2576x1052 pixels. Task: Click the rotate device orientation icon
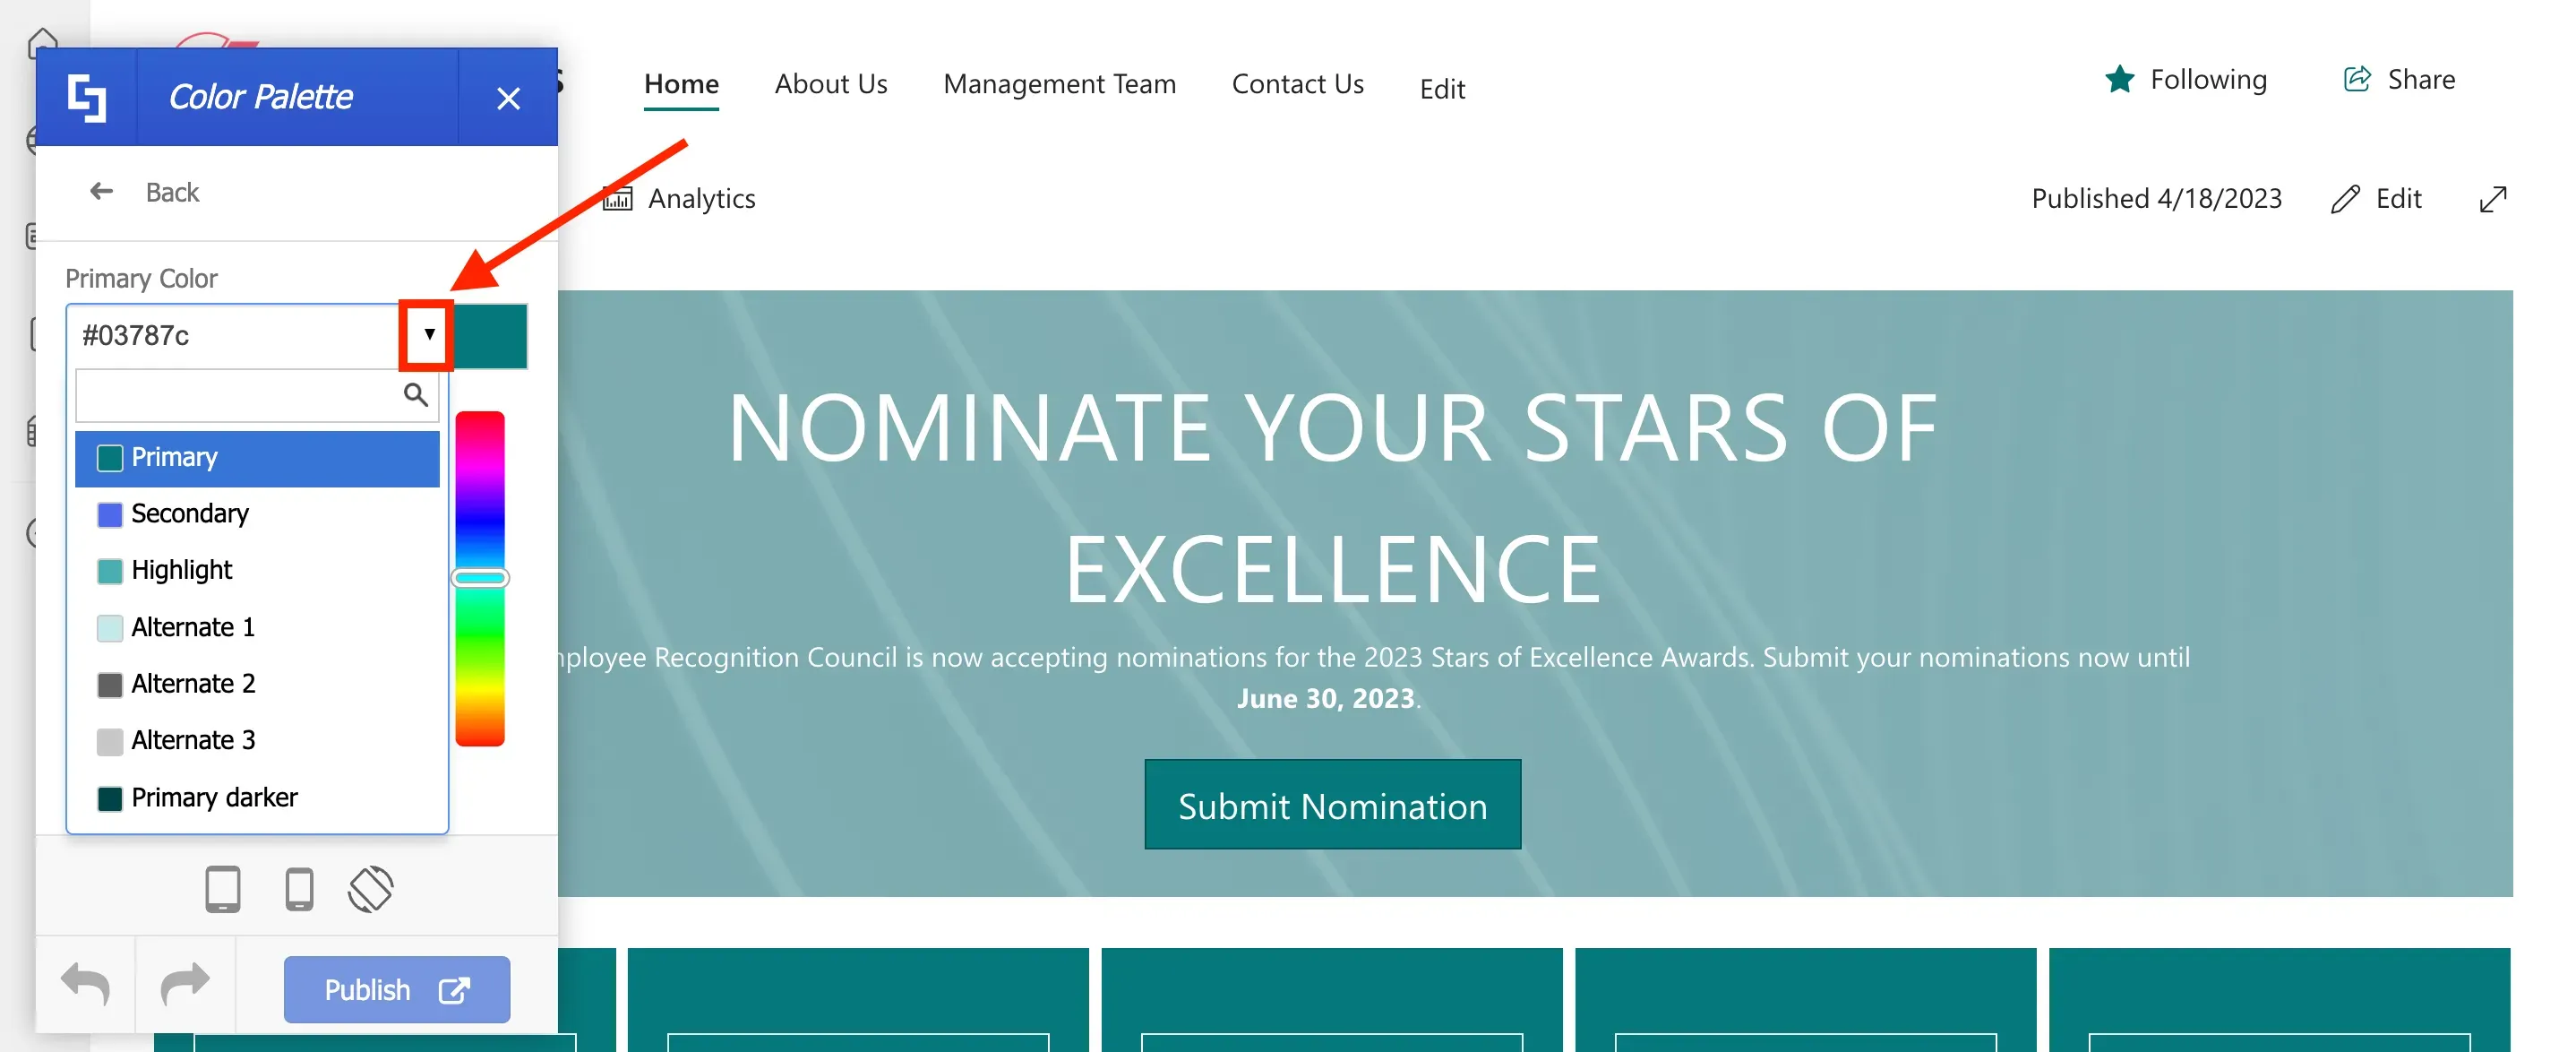(371, 888)
